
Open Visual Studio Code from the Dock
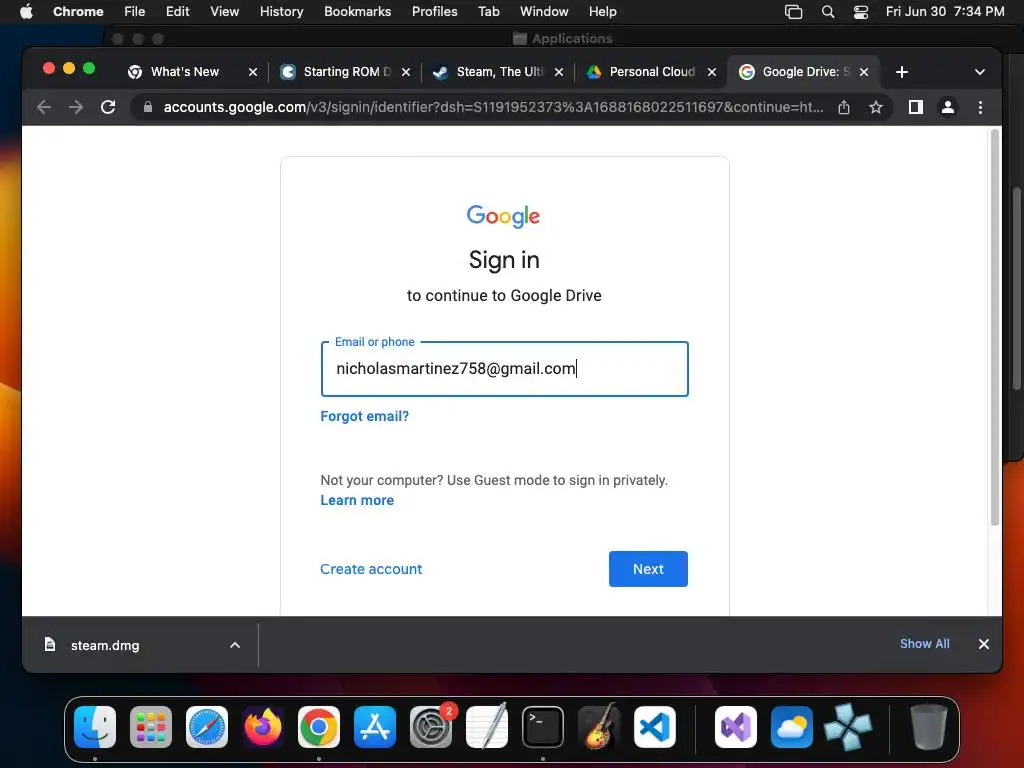tap(655, 727)
